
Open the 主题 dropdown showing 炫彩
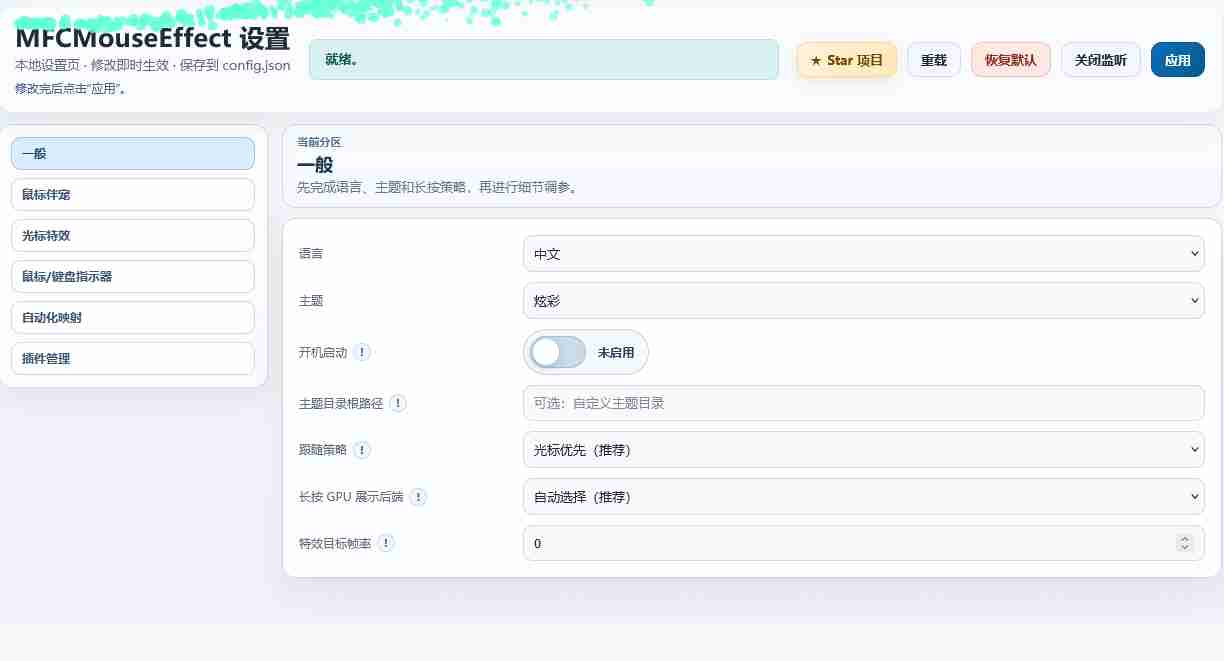tap(863, 300)
